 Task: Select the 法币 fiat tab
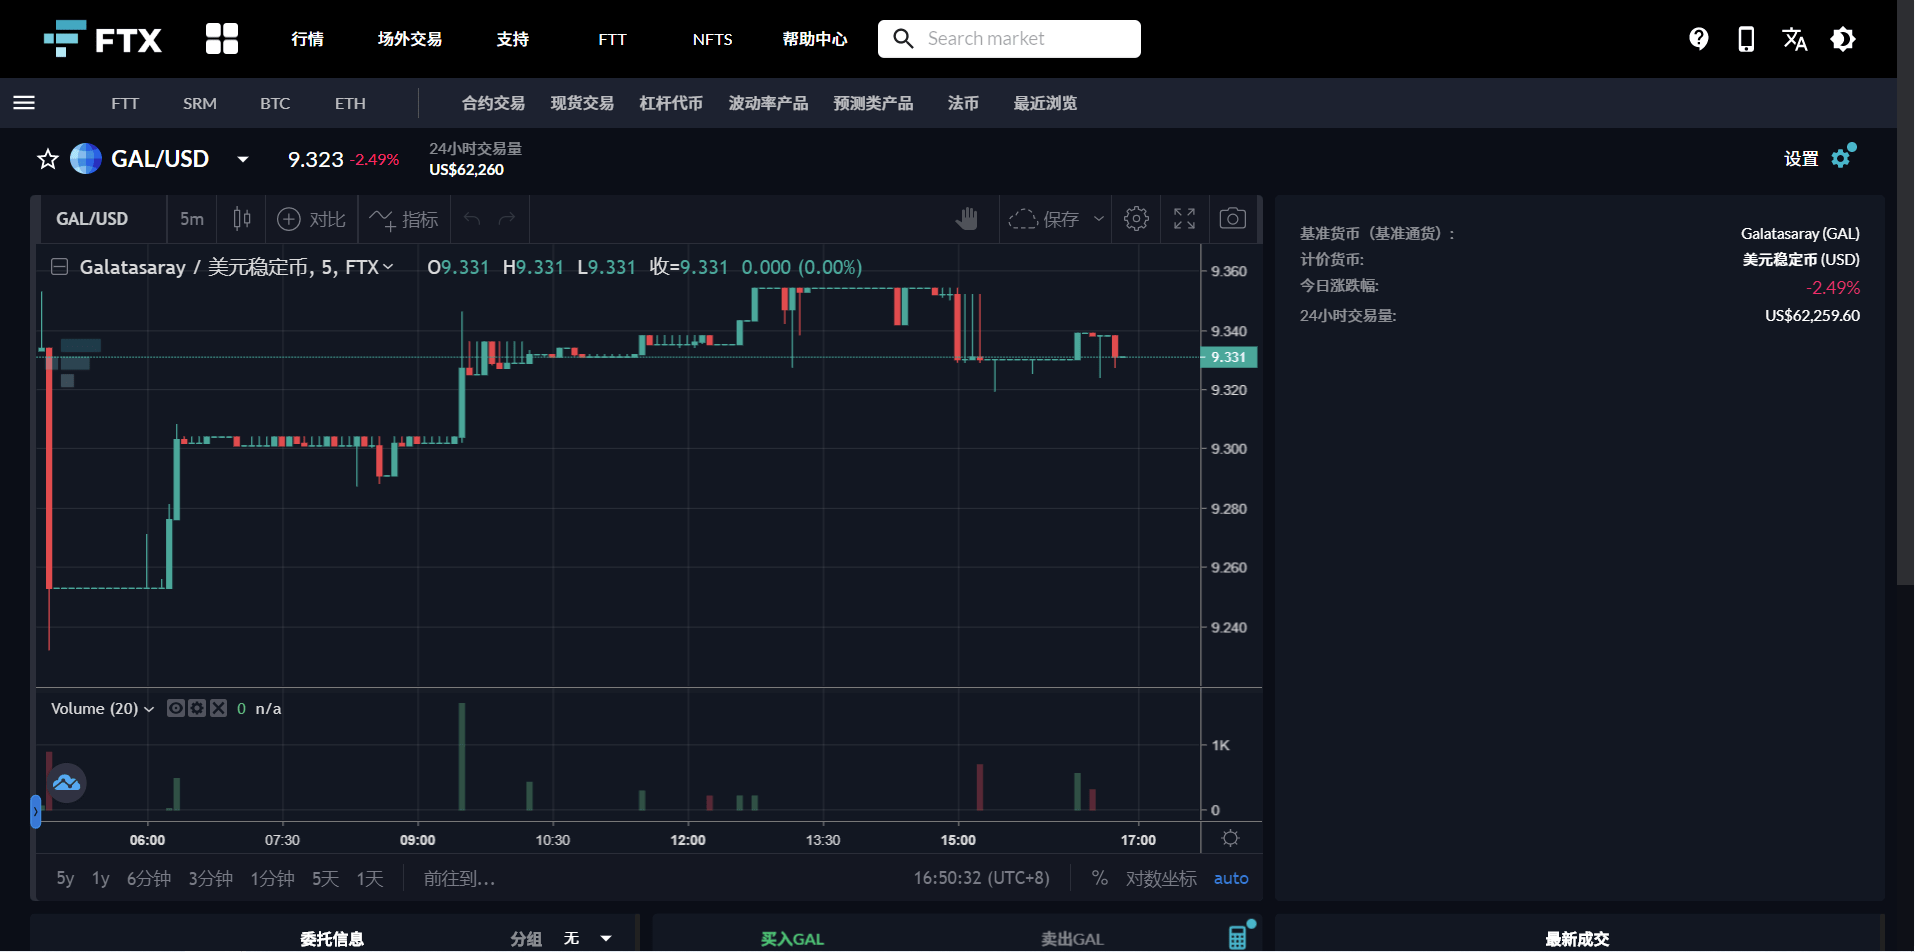click(x=963, y=103)
